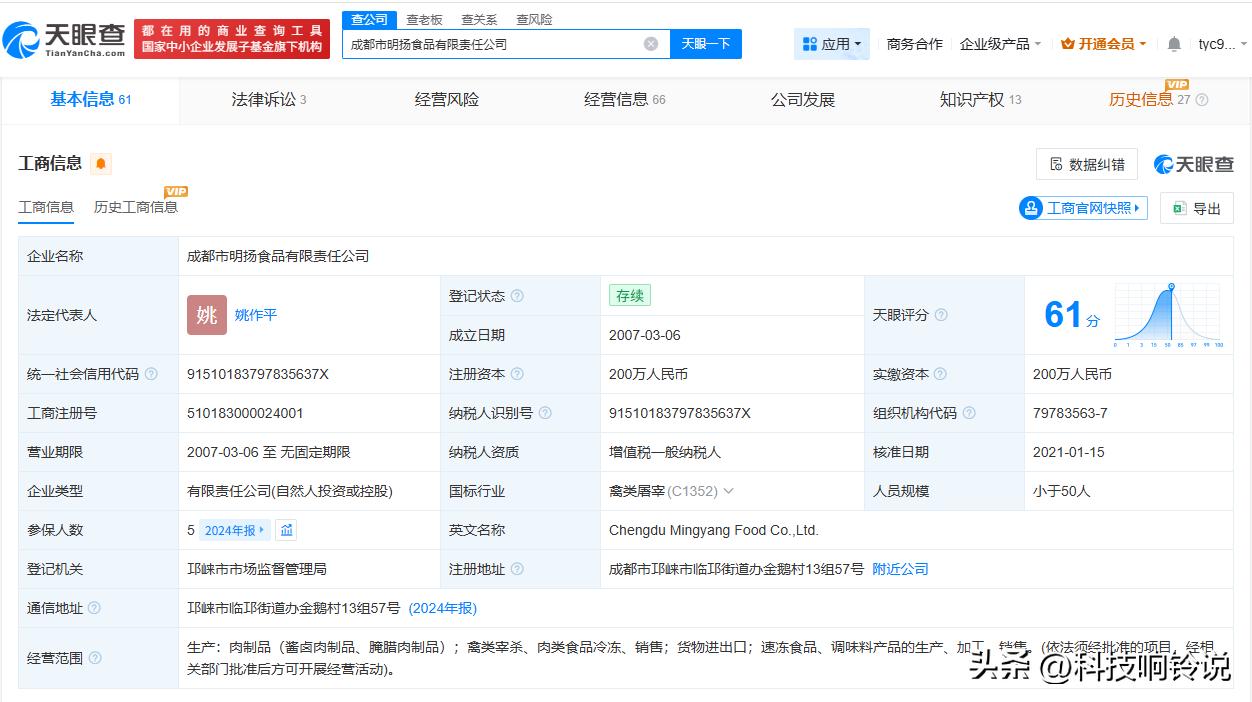Click the notification bell icon
Image resolution: width=1252 pixels, height=702 pixels.
click(1174, 44)
